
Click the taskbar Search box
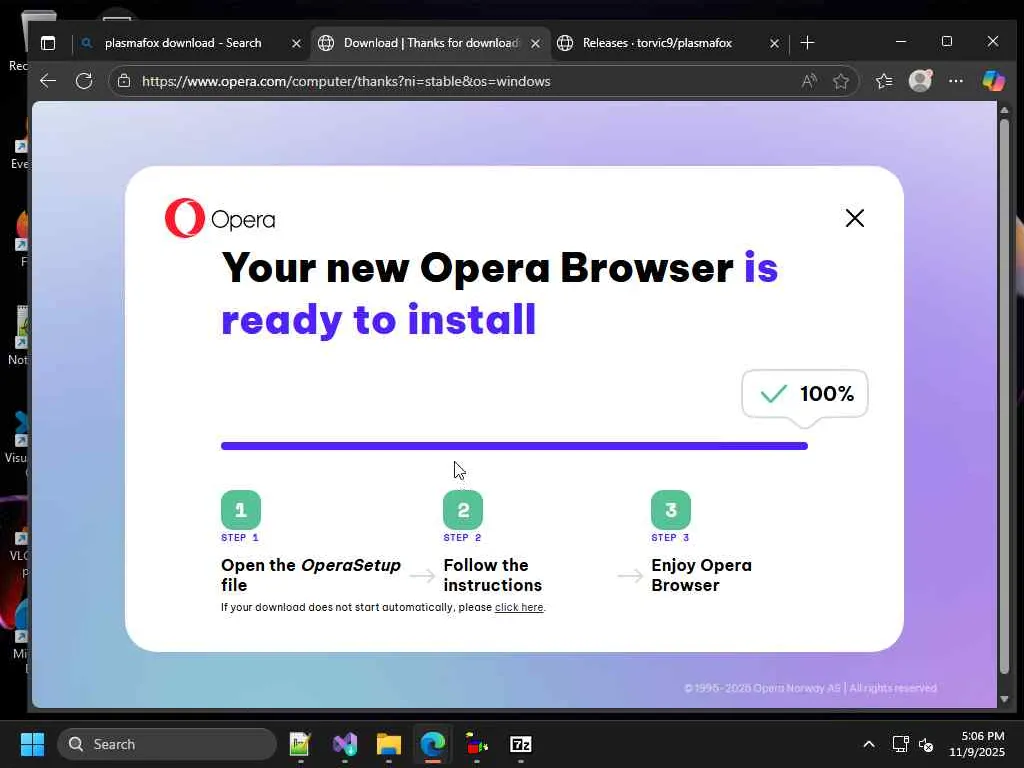(x=167, y=744)
